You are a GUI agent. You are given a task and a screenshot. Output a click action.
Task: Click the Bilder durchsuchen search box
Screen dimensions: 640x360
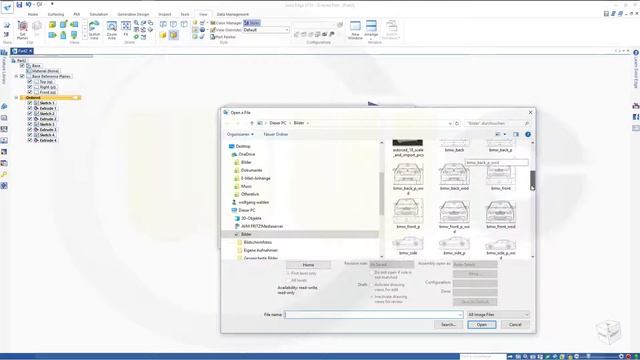pyautogui.click(x=497, y=123)
